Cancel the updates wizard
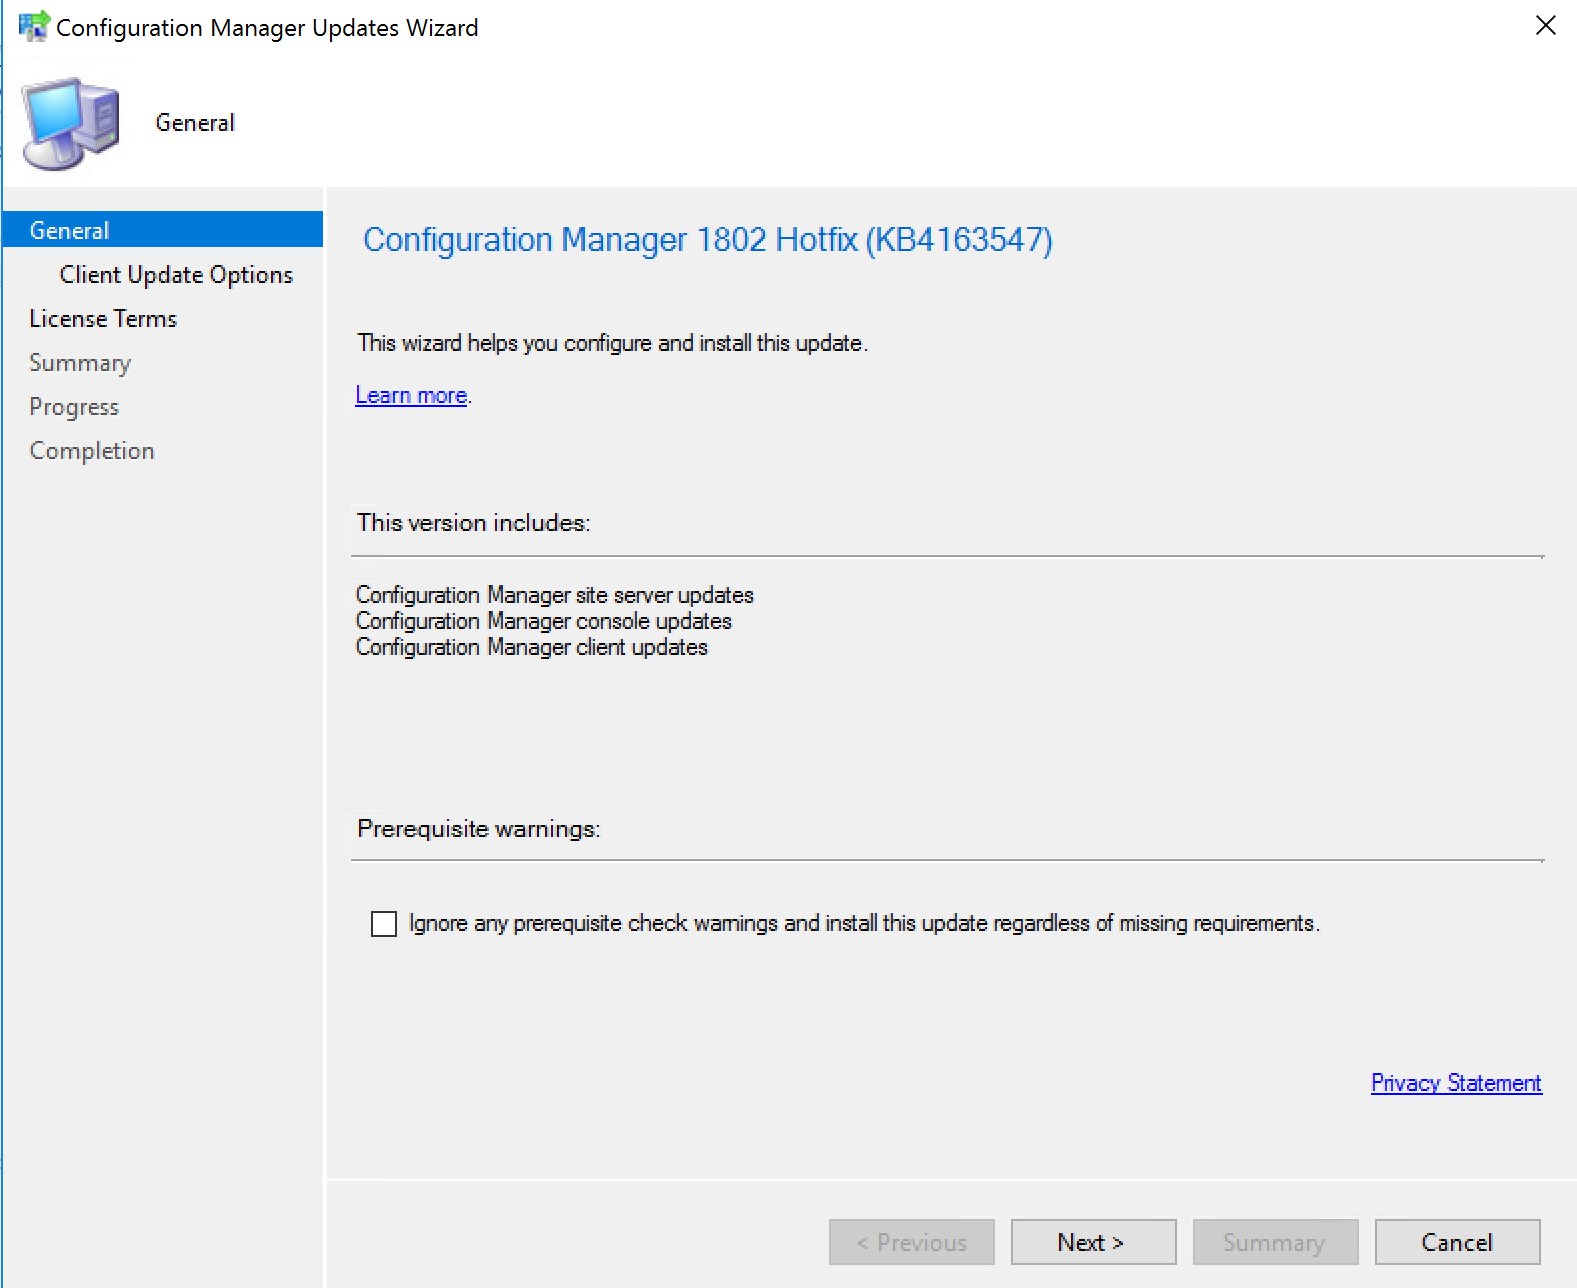Viewport: 1577px width, 1288px height. point(1457,1242)
